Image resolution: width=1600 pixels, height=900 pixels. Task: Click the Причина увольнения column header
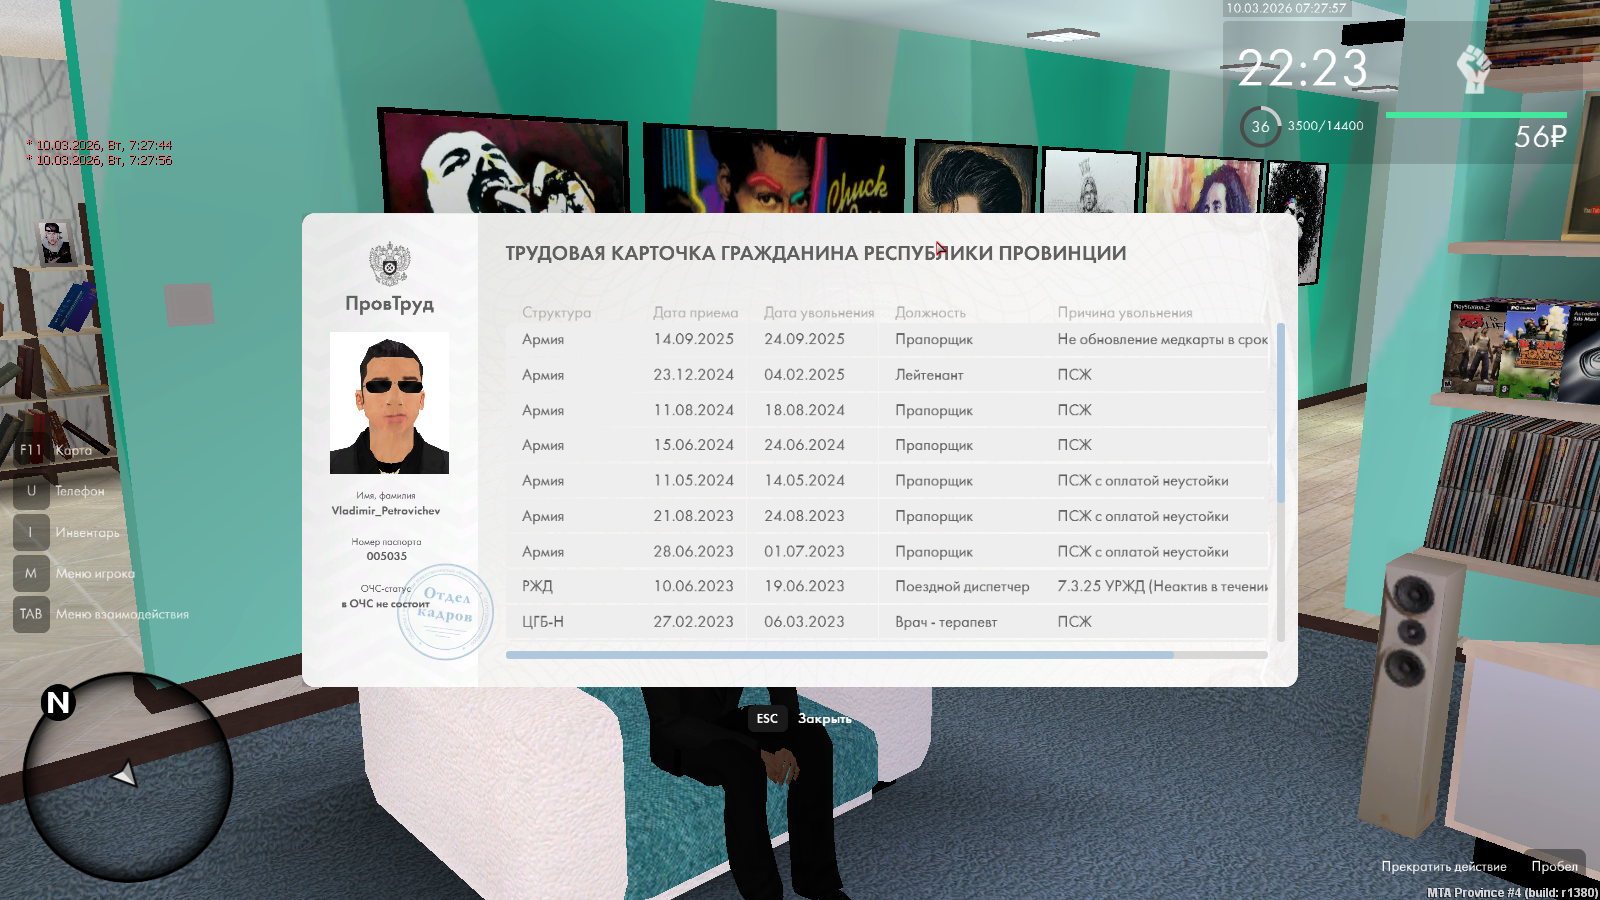[x=1124, y=313]
